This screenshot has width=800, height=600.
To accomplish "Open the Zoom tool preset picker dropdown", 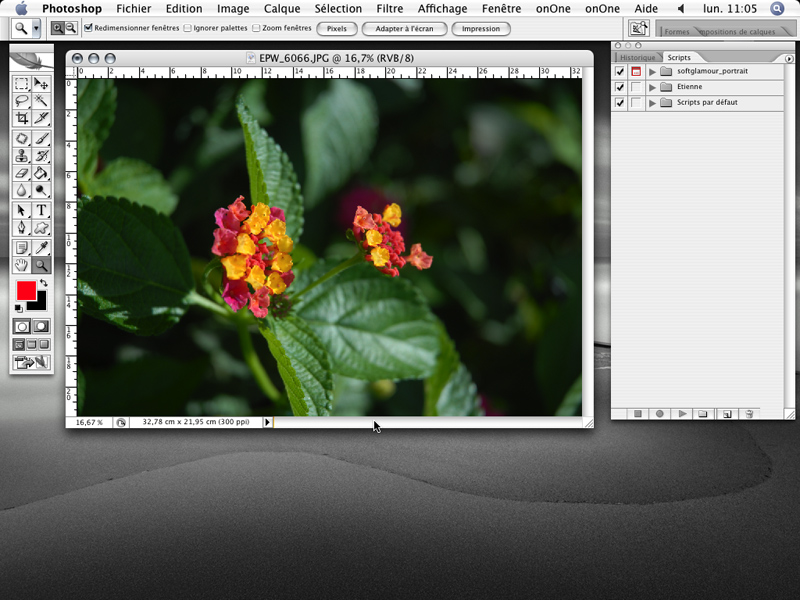I will point(36,29).
